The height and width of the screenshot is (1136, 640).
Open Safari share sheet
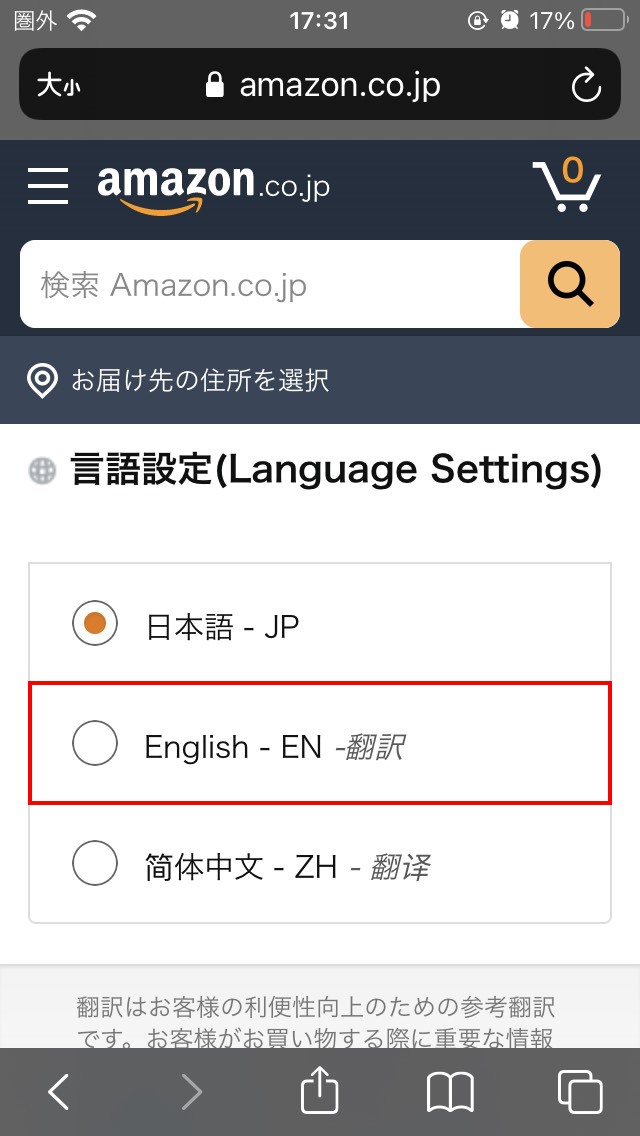(x=320, y=1092)
